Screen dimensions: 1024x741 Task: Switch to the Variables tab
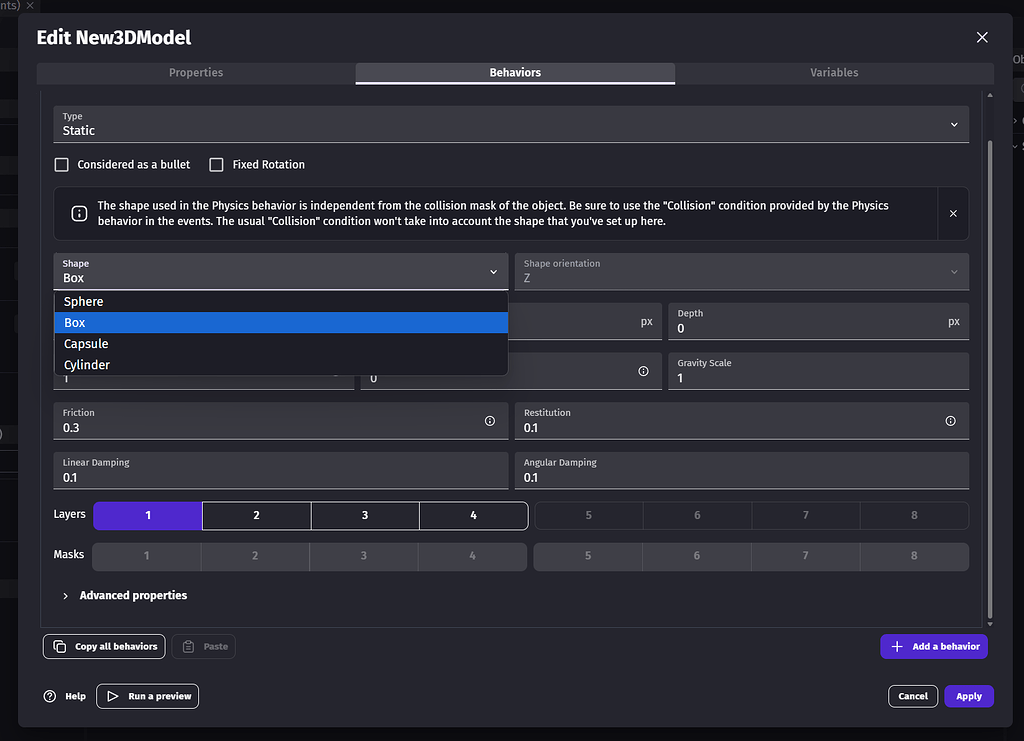coord(834,72)
